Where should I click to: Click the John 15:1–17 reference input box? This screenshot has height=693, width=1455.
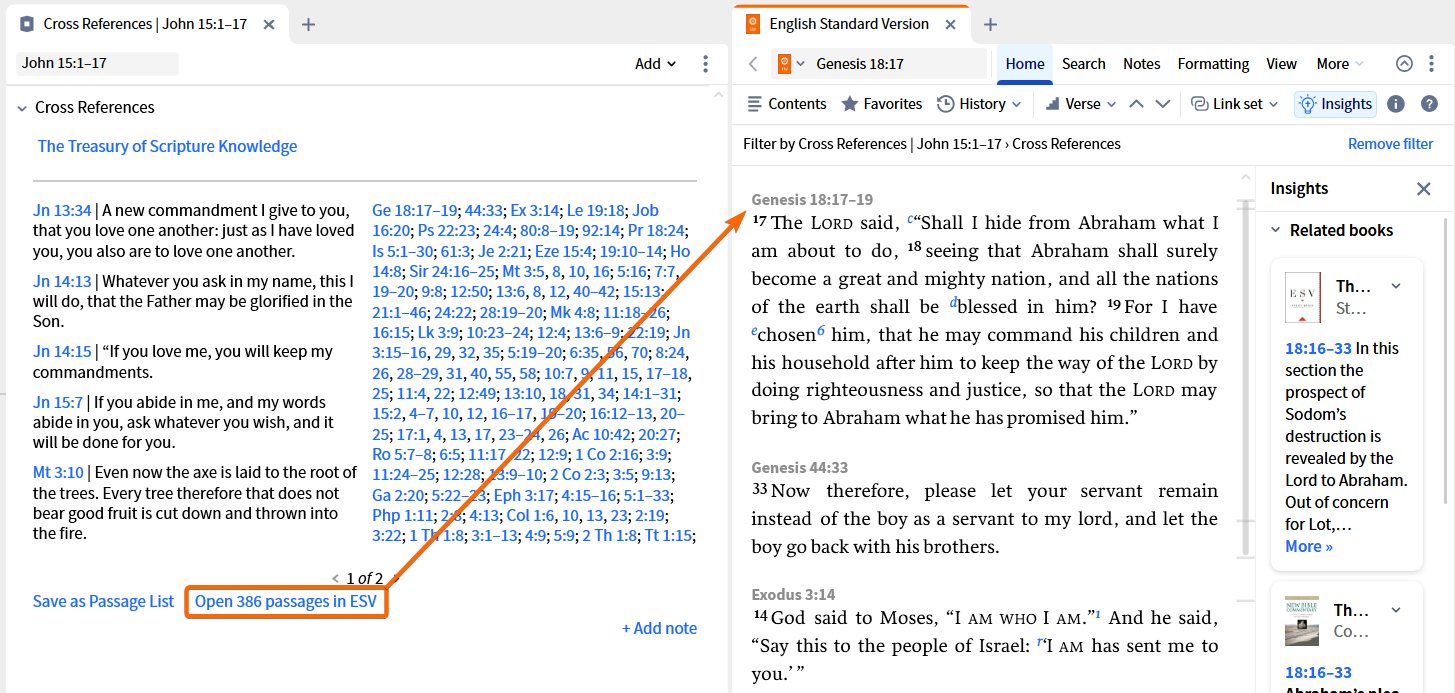(x=97, y=64)
